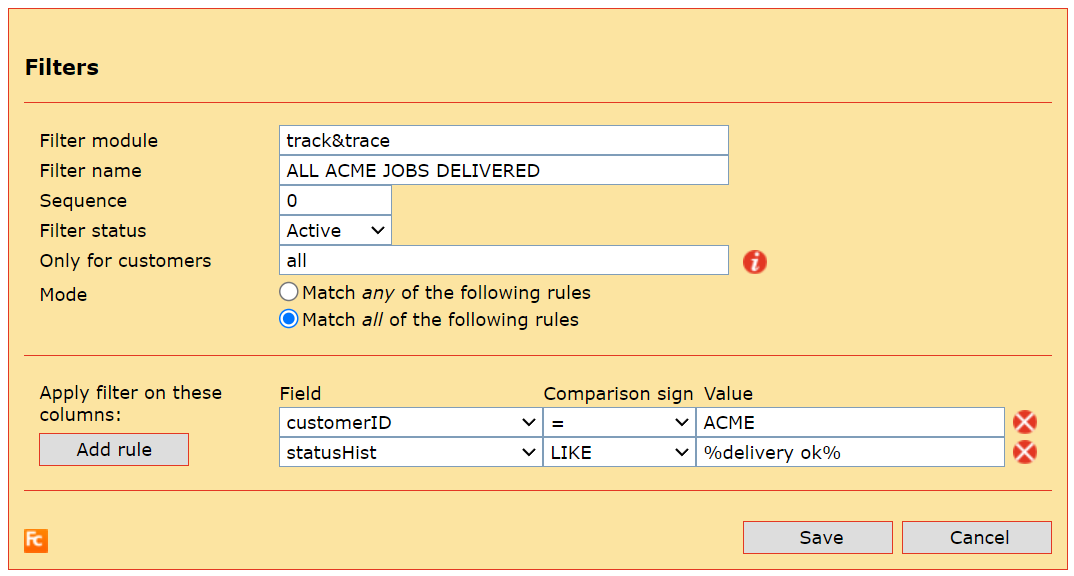Image resolution: width=1074 pixels, height=576 pixels.
Task: Click the orange Fc logo icon
Action: tap(36, 540)
